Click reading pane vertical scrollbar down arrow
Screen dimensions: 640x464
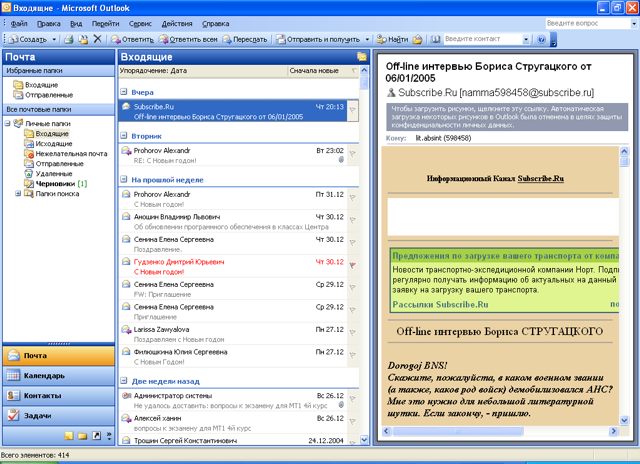click(x=624, y=420)
